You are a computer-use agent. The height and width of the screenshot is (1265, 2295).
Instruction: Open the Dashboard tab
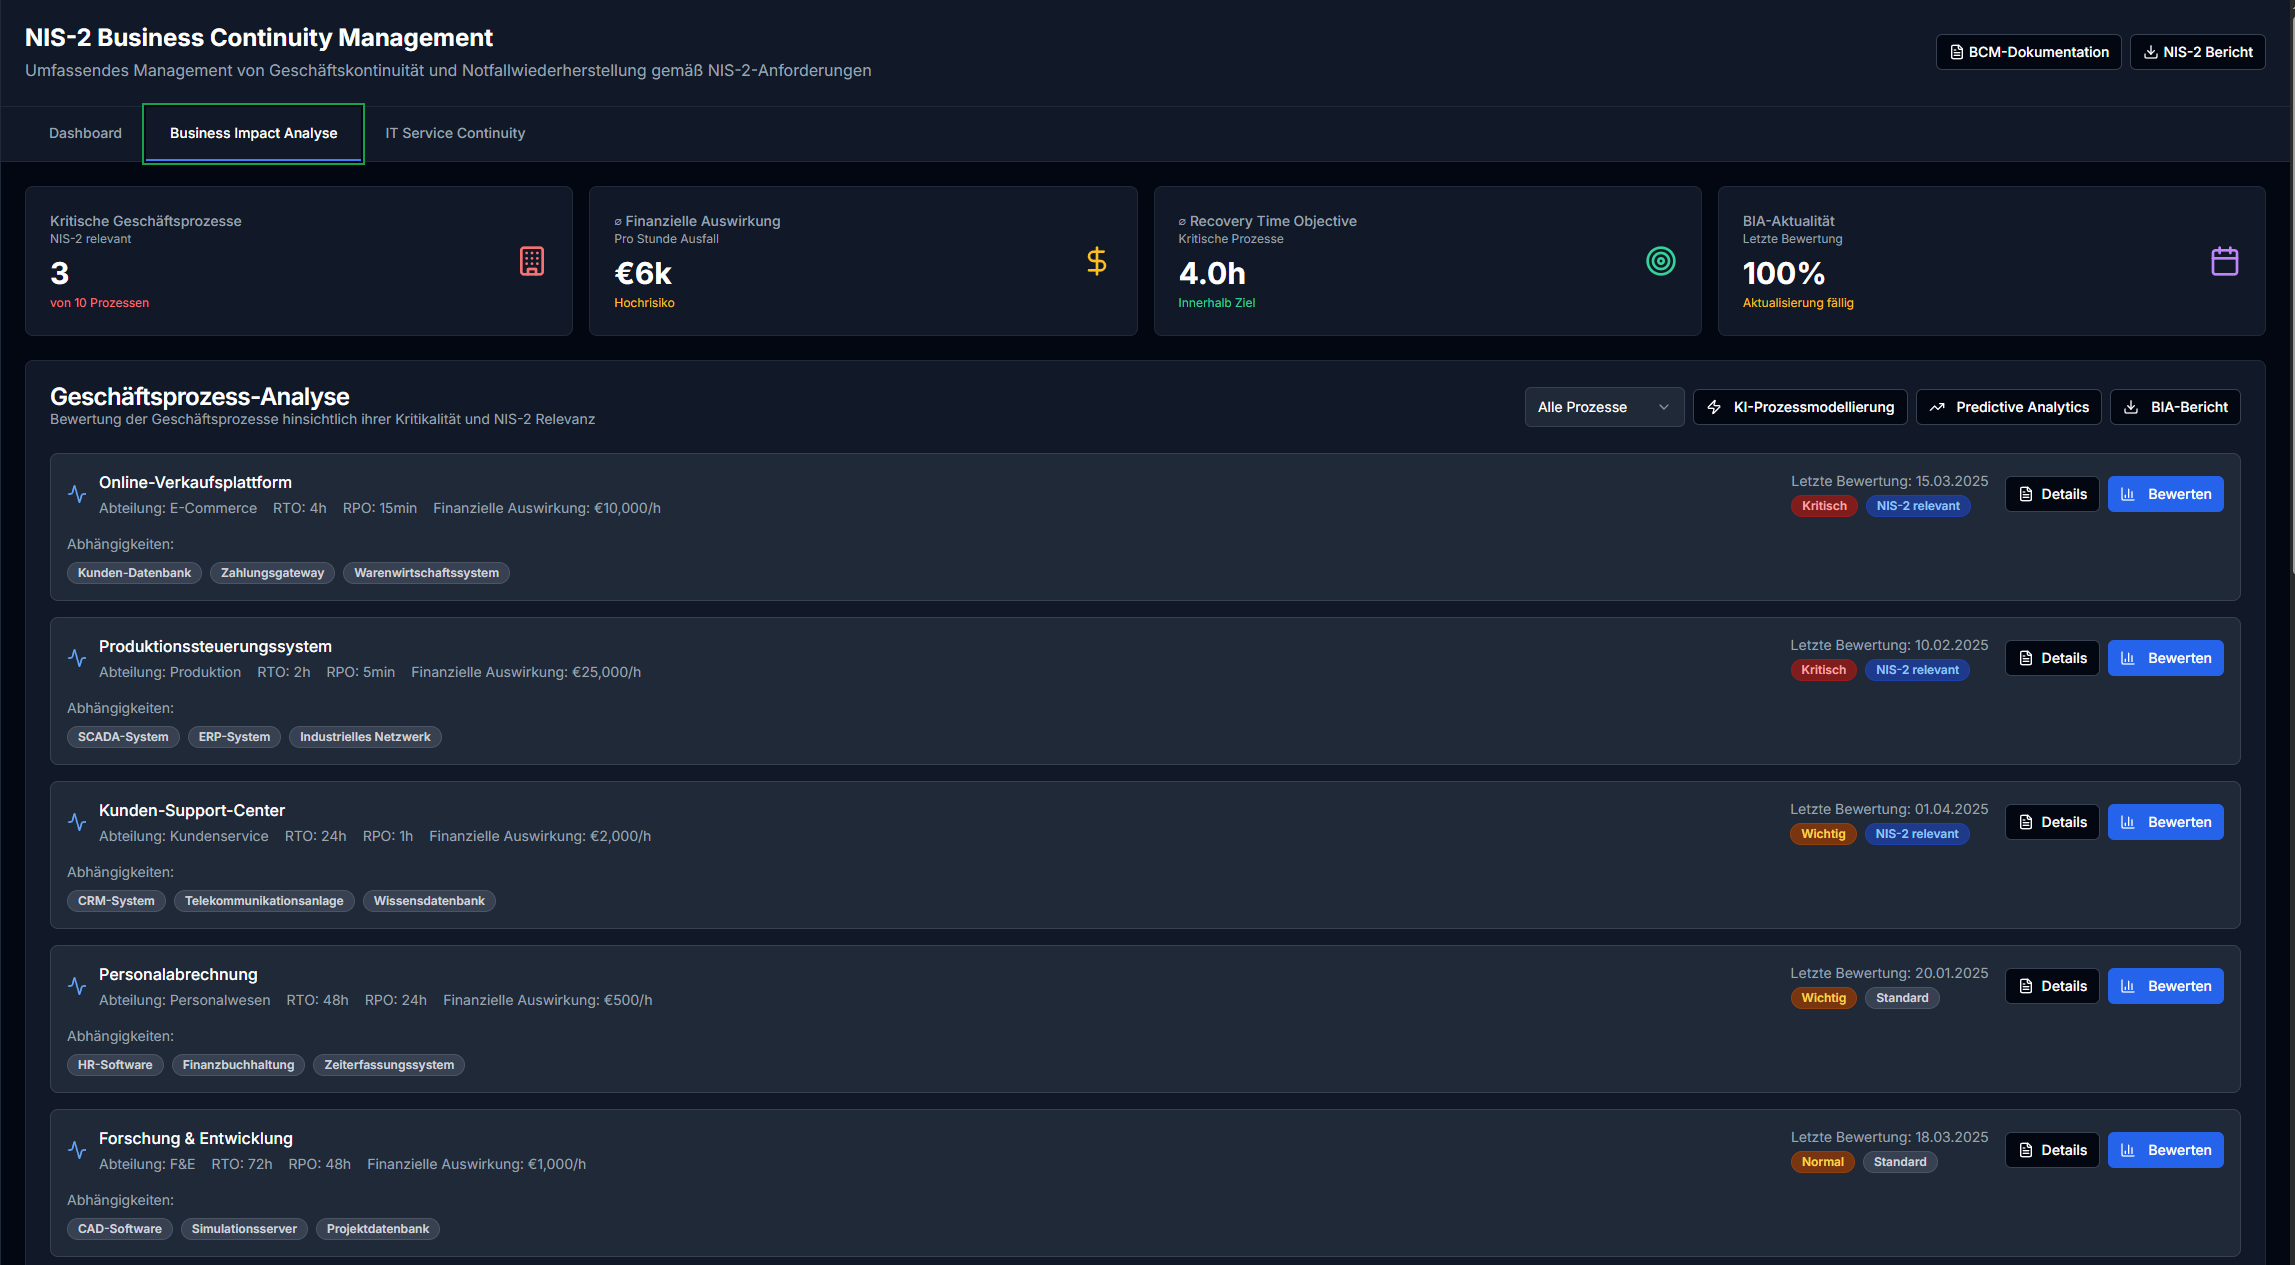coord(85,133)
